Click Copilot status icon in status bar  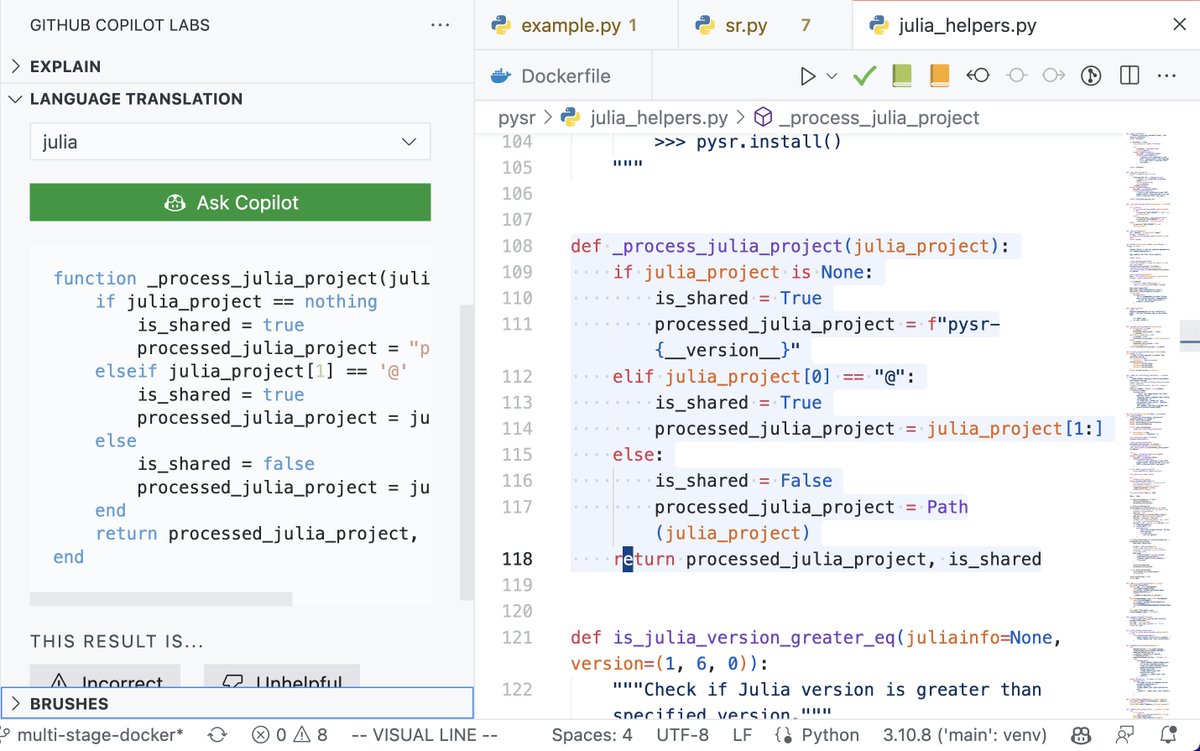click(1081, 735)
